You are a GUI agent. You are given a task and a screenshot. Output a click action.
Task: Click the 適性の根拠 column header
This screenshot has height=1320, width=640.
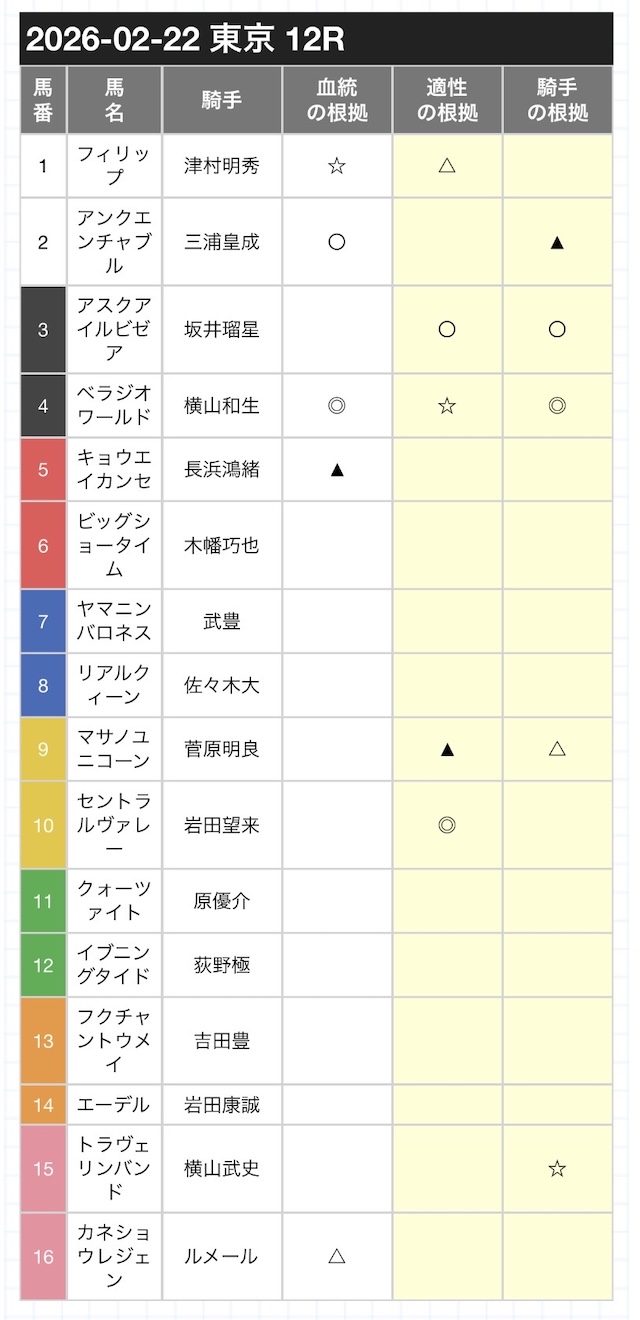click(447, 100)
